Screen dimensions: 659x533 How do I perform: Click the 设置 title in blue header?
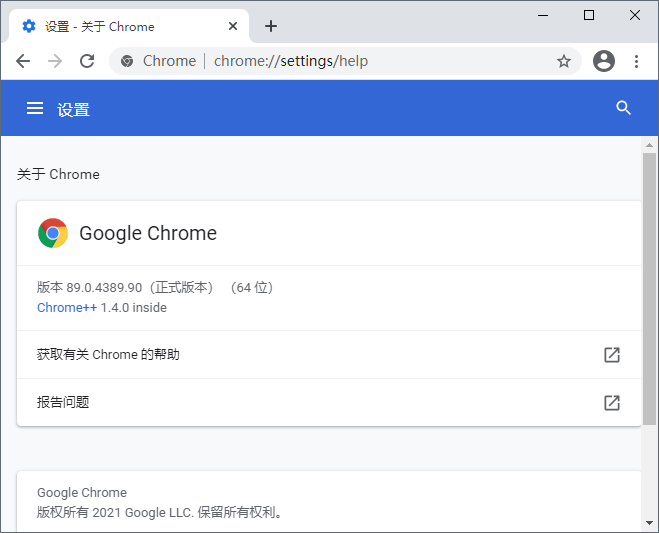(74, 110)
